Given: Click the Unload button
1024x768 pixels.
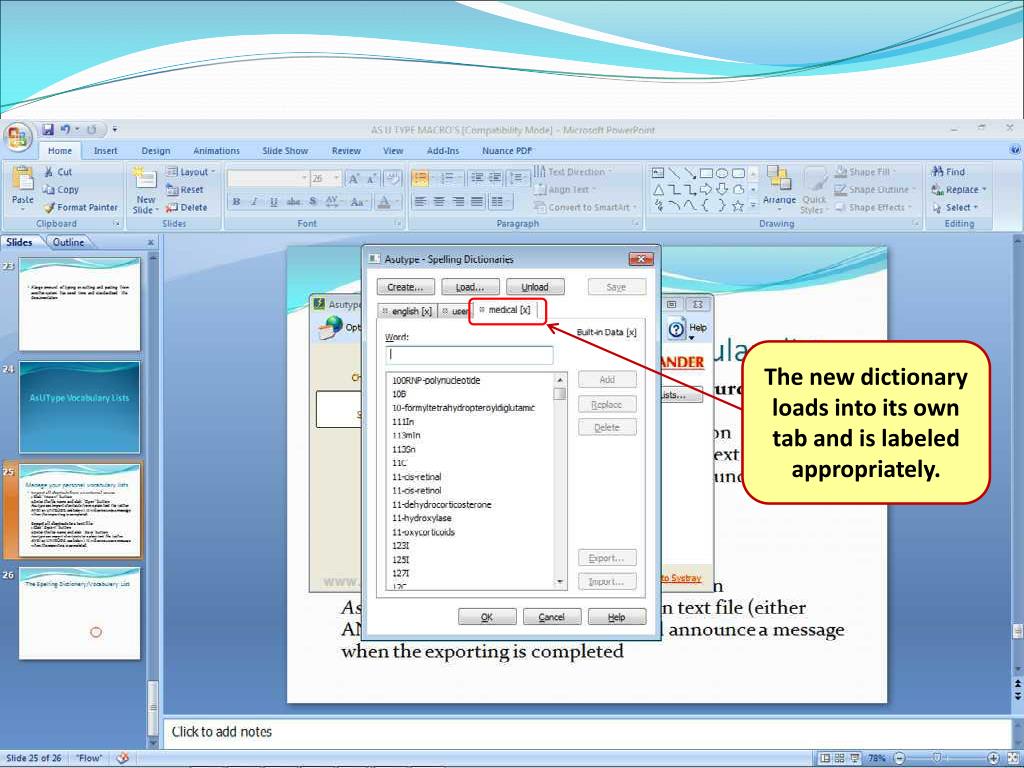Looking at the screenshot, I should point(535,287).
